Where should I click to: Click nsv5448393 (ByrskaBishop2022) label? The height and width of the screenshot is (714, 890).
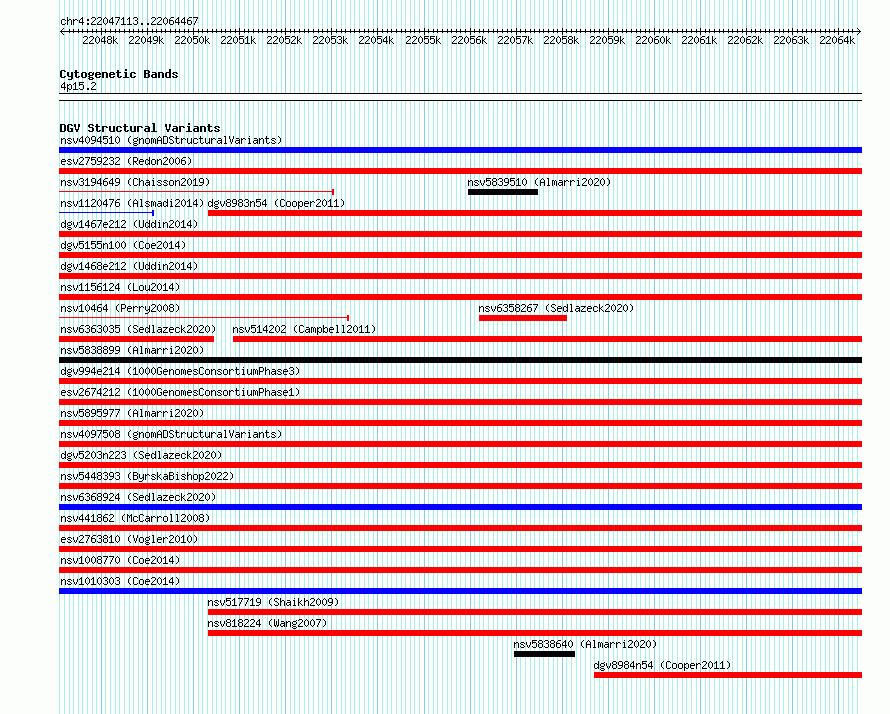[x=147, y=476]
